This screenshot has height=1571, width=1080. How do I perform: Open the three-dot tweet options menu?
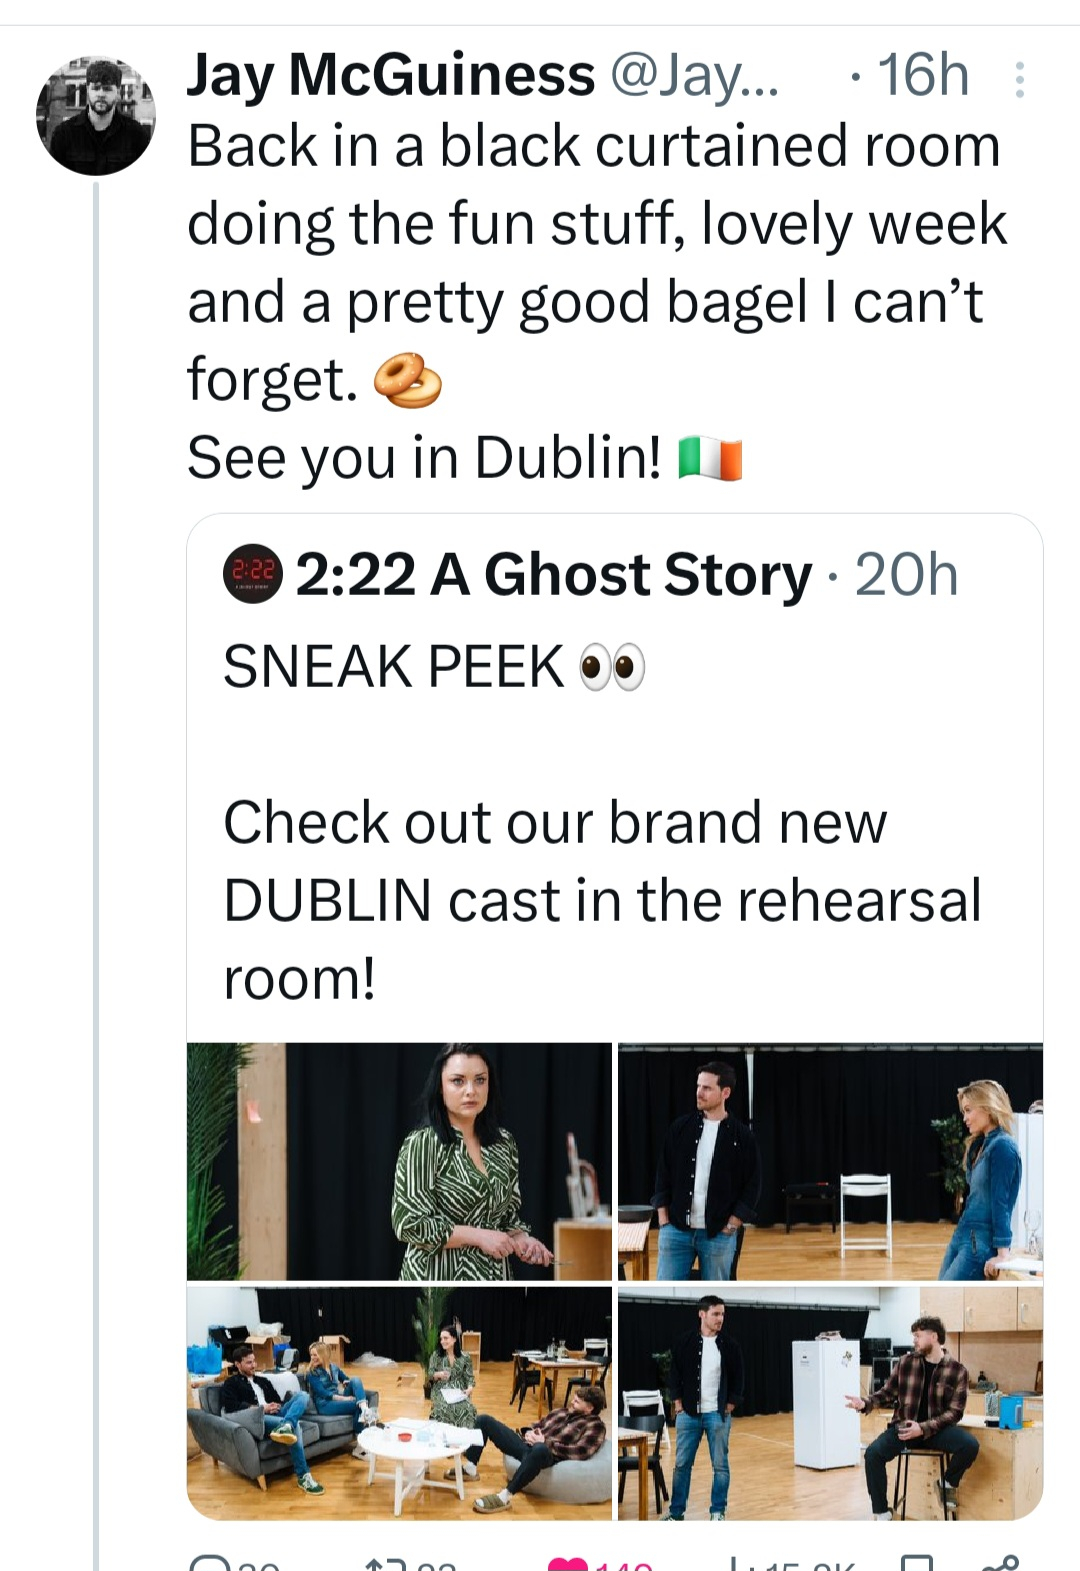tap(1019, 79)
